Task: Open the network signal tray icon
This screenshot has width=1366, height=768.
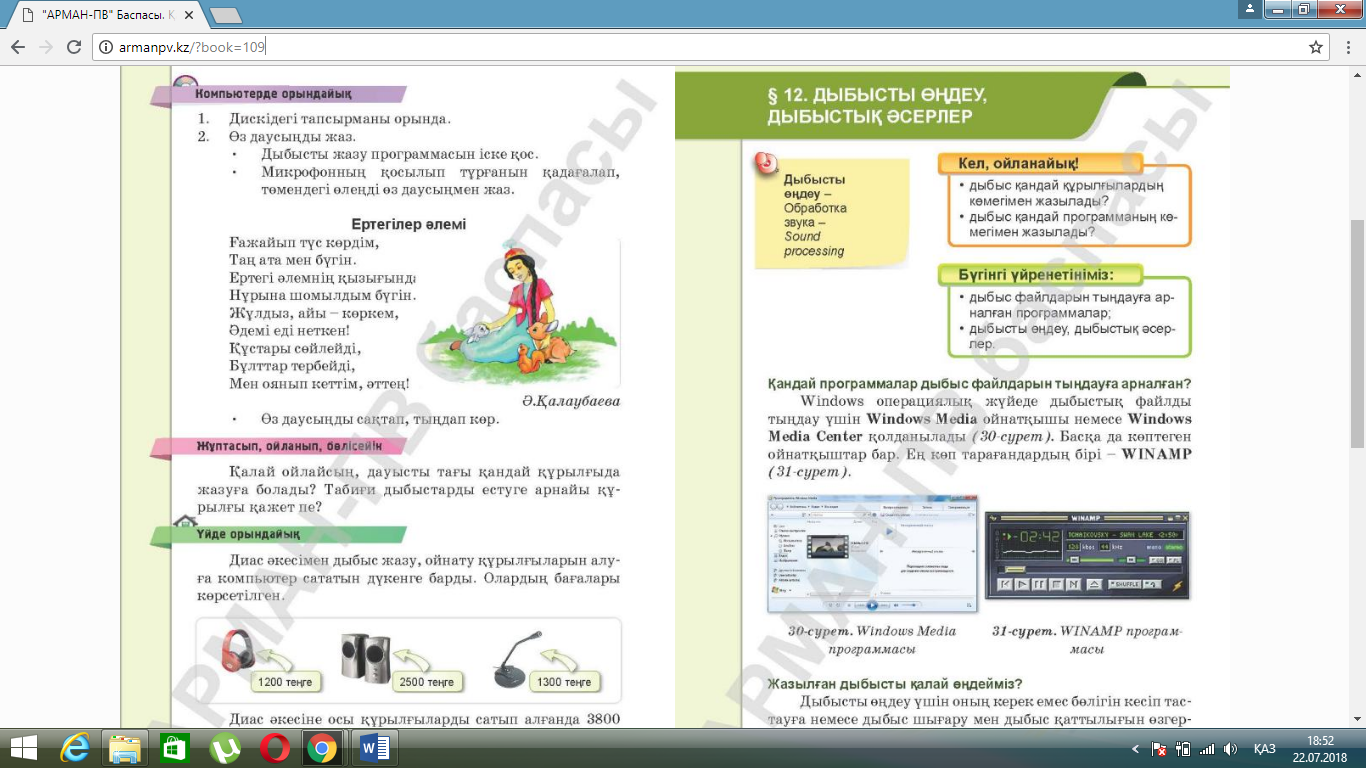Action: (1207, 749)
